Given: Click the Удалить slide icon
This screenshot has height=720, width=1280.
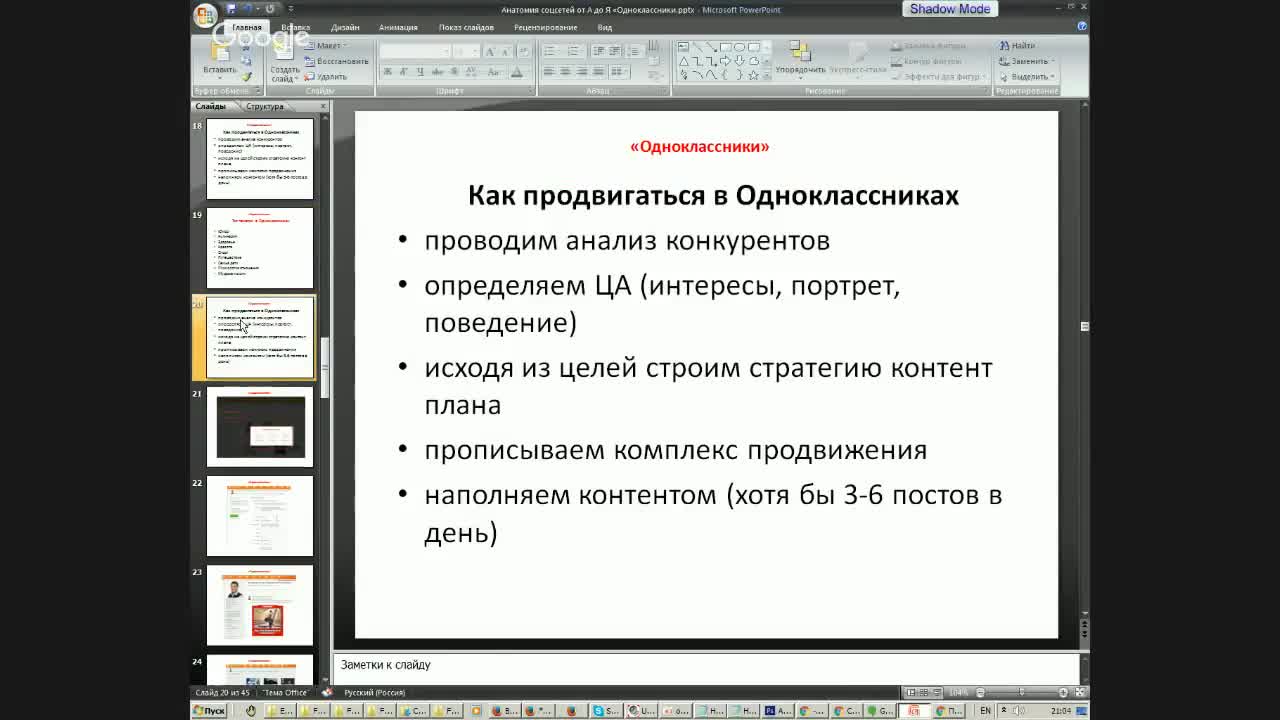Looking at the screenshot, I should point(329,75).
